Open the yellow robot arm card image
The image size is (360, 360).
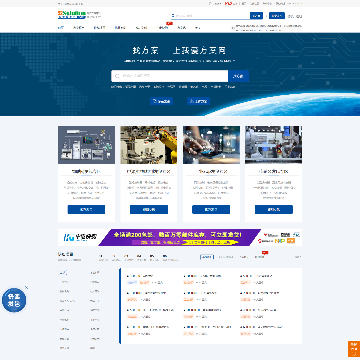pos(149,145)
